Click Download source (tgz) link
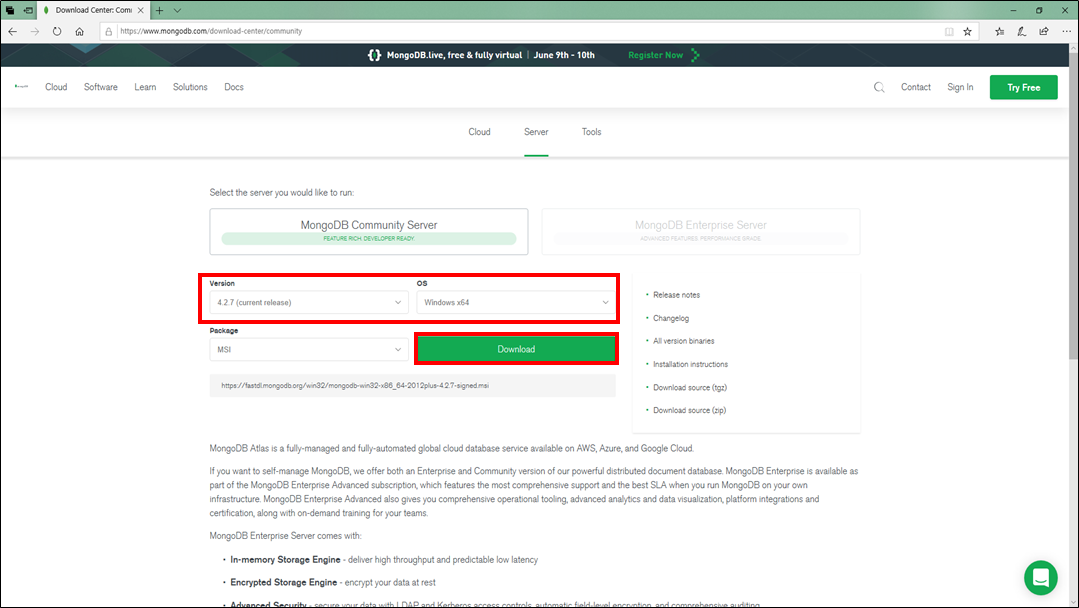This screenshot has height=608, width=1079. click(690, 388)
